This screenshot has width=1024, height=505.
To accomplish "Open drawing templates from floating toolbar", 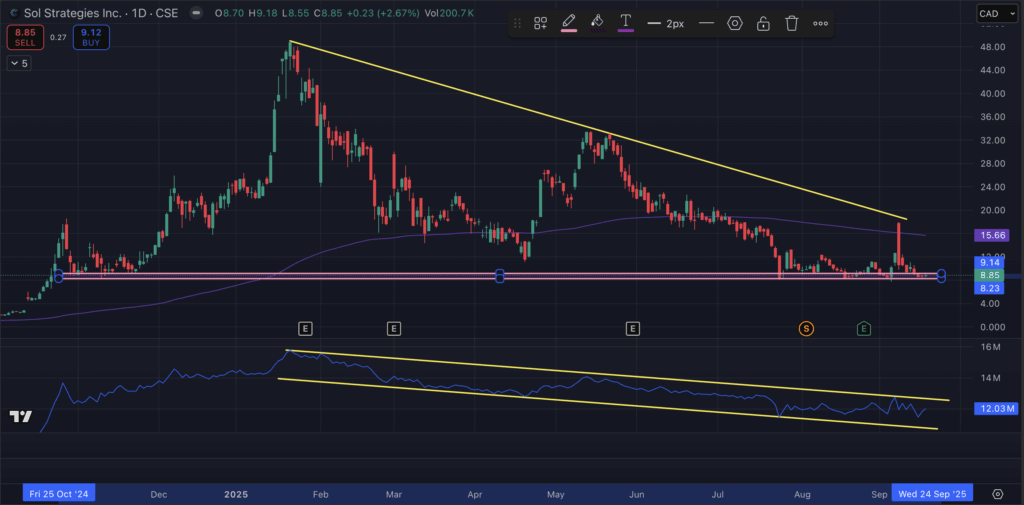I will pyautogui.click(x=540, y=24).
